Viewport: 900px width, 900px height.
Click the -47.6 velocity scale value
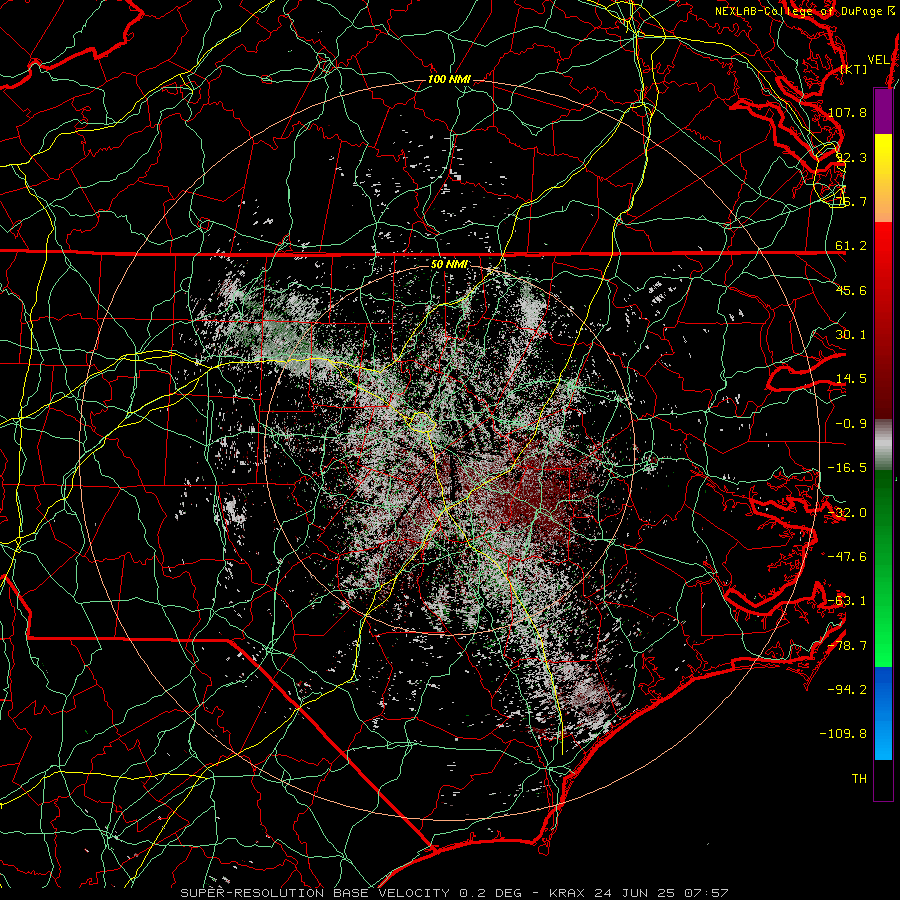click(x=847, y=557)
